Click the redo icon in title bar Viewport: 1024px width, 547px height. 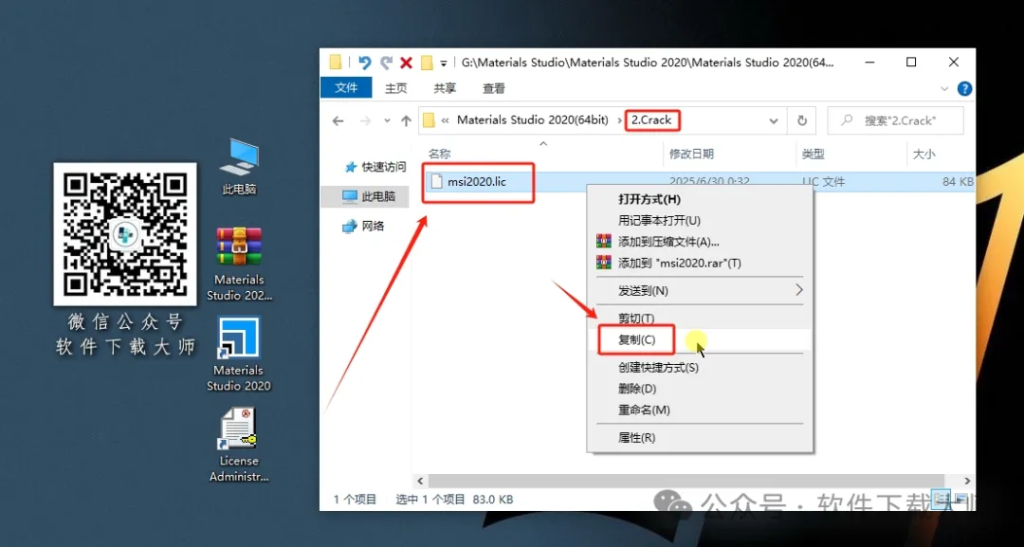[386, 63]
